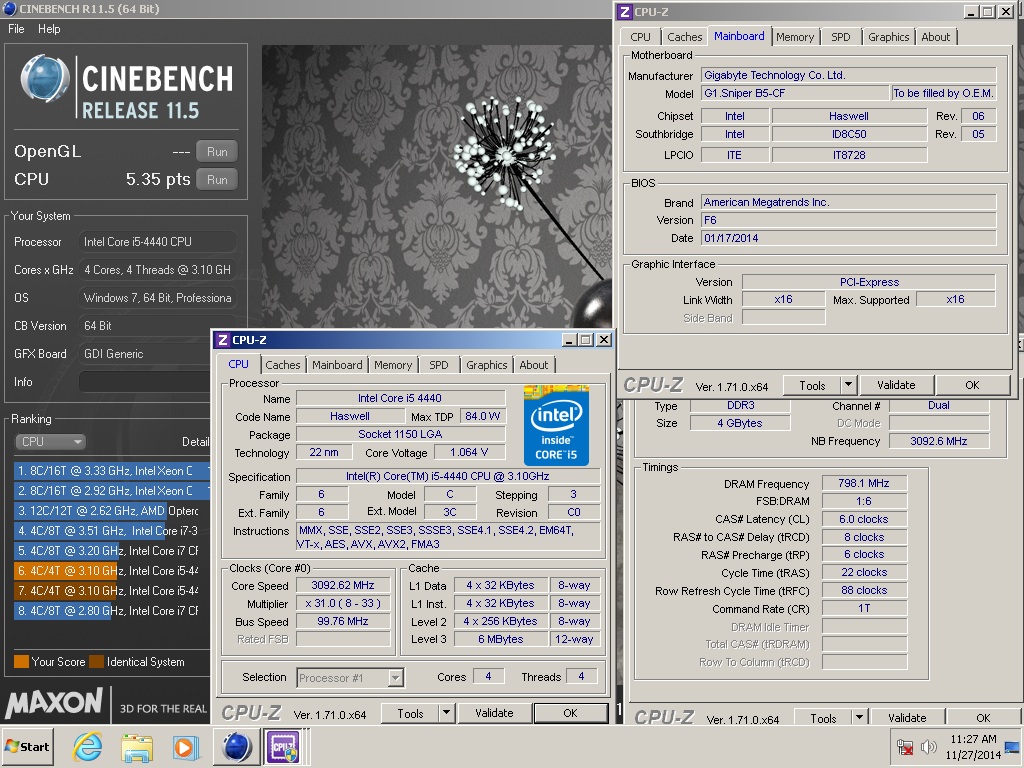Image resolution: width=1024 pixels, height=768 pixels.
Task: Click Tools button in Memory CPU-Z window
Action: pyautogui.click(x=823, y=718)
